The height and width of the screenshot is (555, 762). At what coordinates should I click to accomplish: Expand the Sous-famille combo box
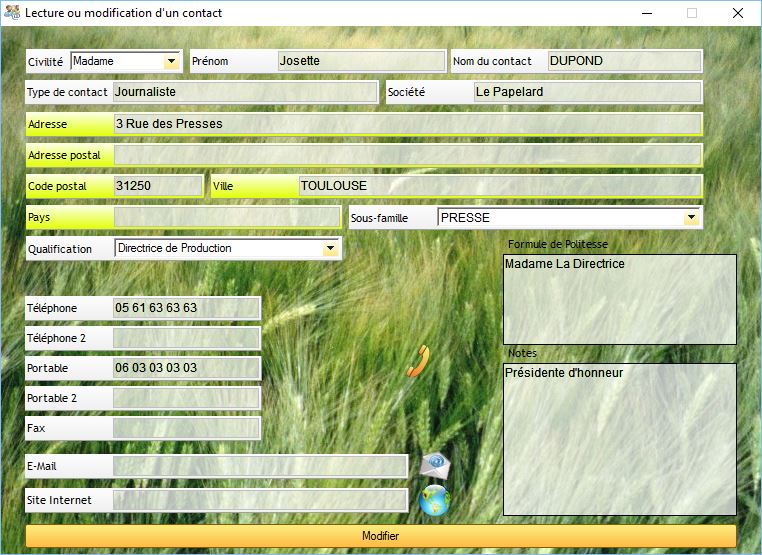pos(690,217)
